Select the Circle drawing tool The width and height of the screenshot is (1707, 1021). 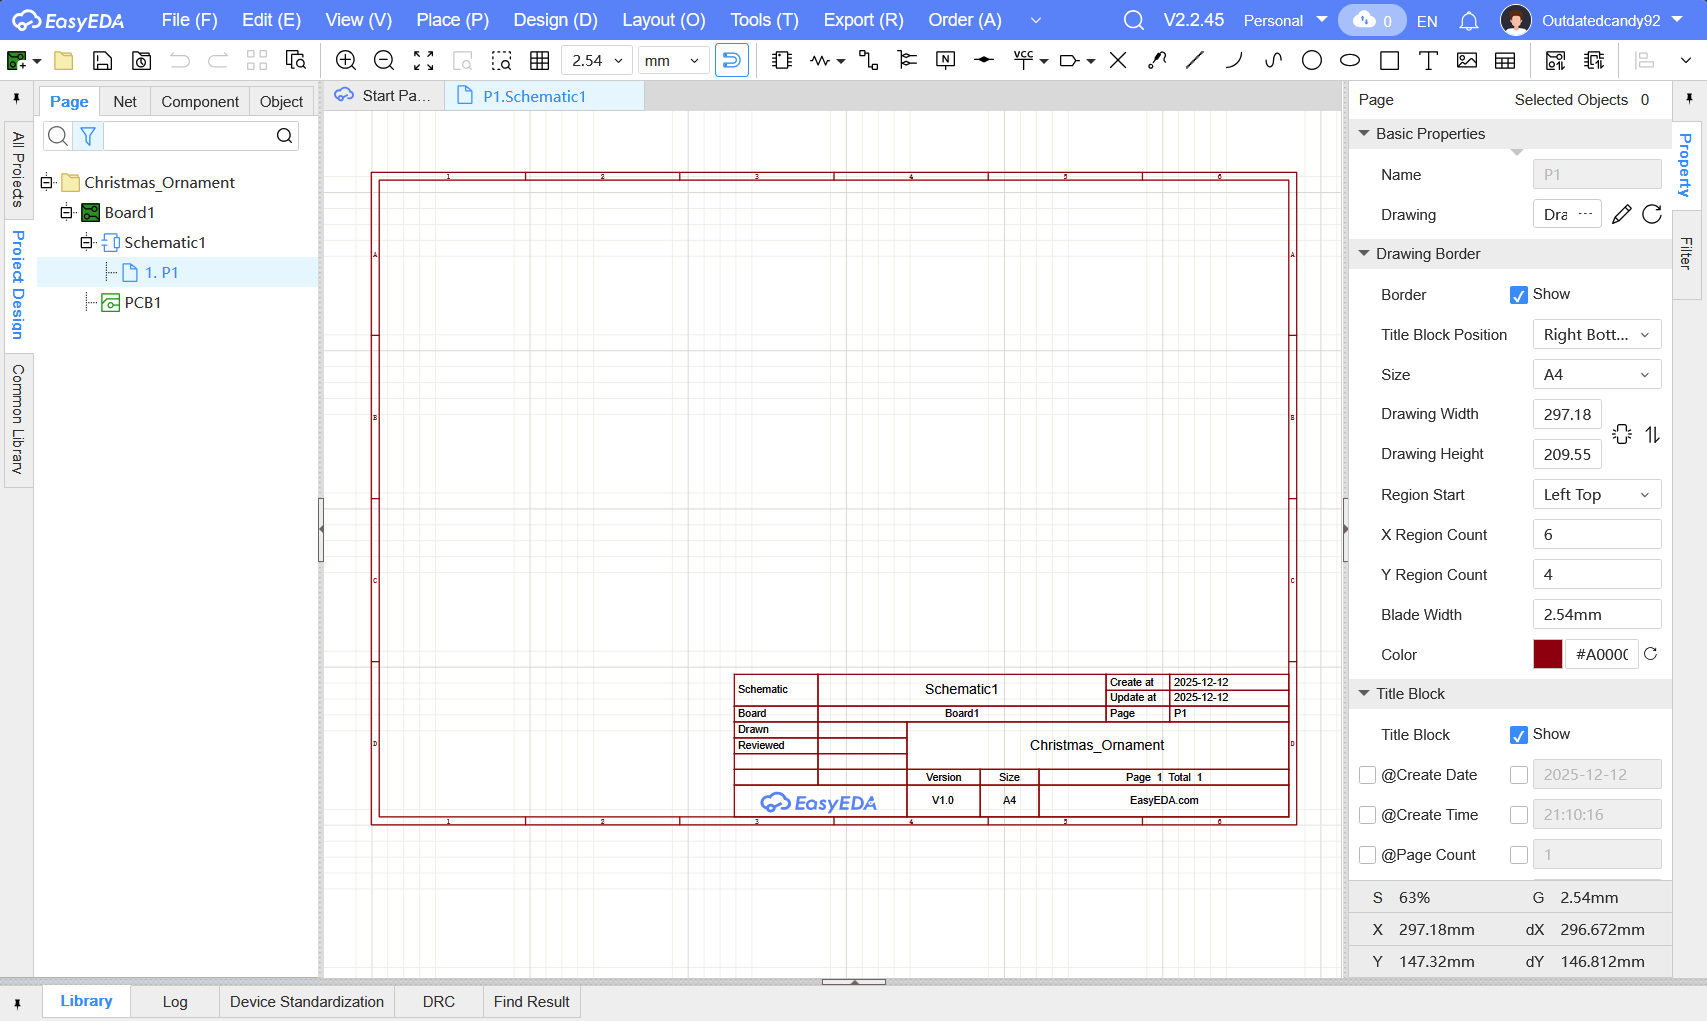(1312, 61)
